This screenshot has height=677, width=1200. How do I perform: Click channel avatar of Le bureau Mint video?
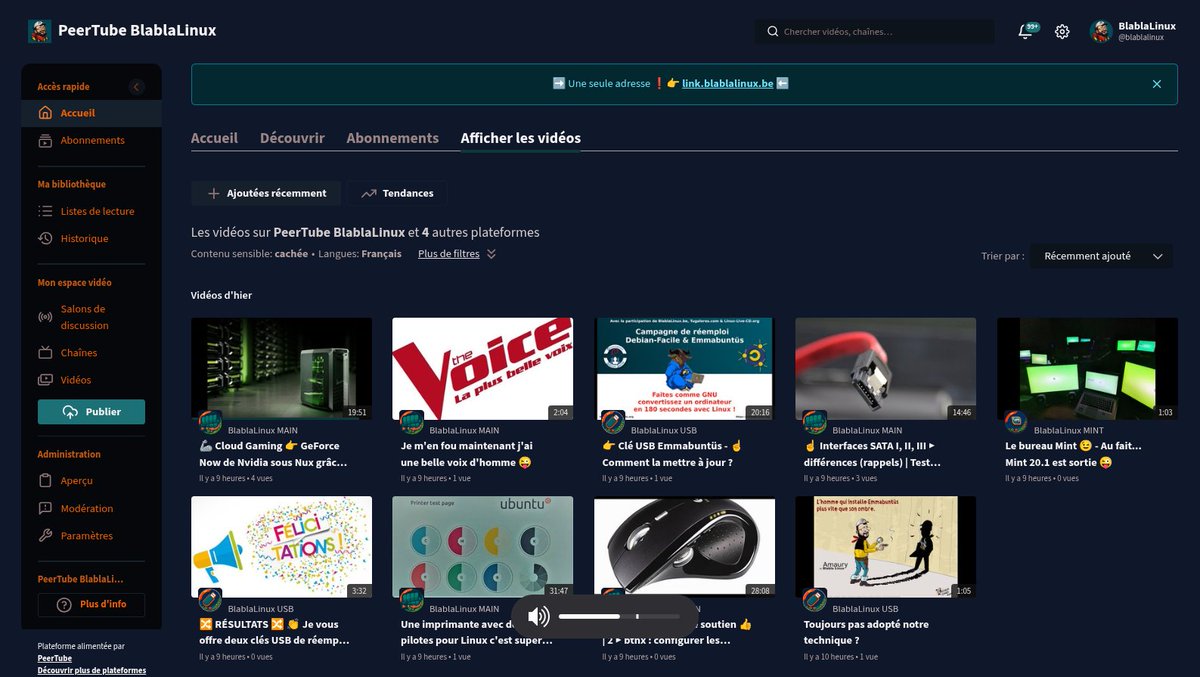1016,422
